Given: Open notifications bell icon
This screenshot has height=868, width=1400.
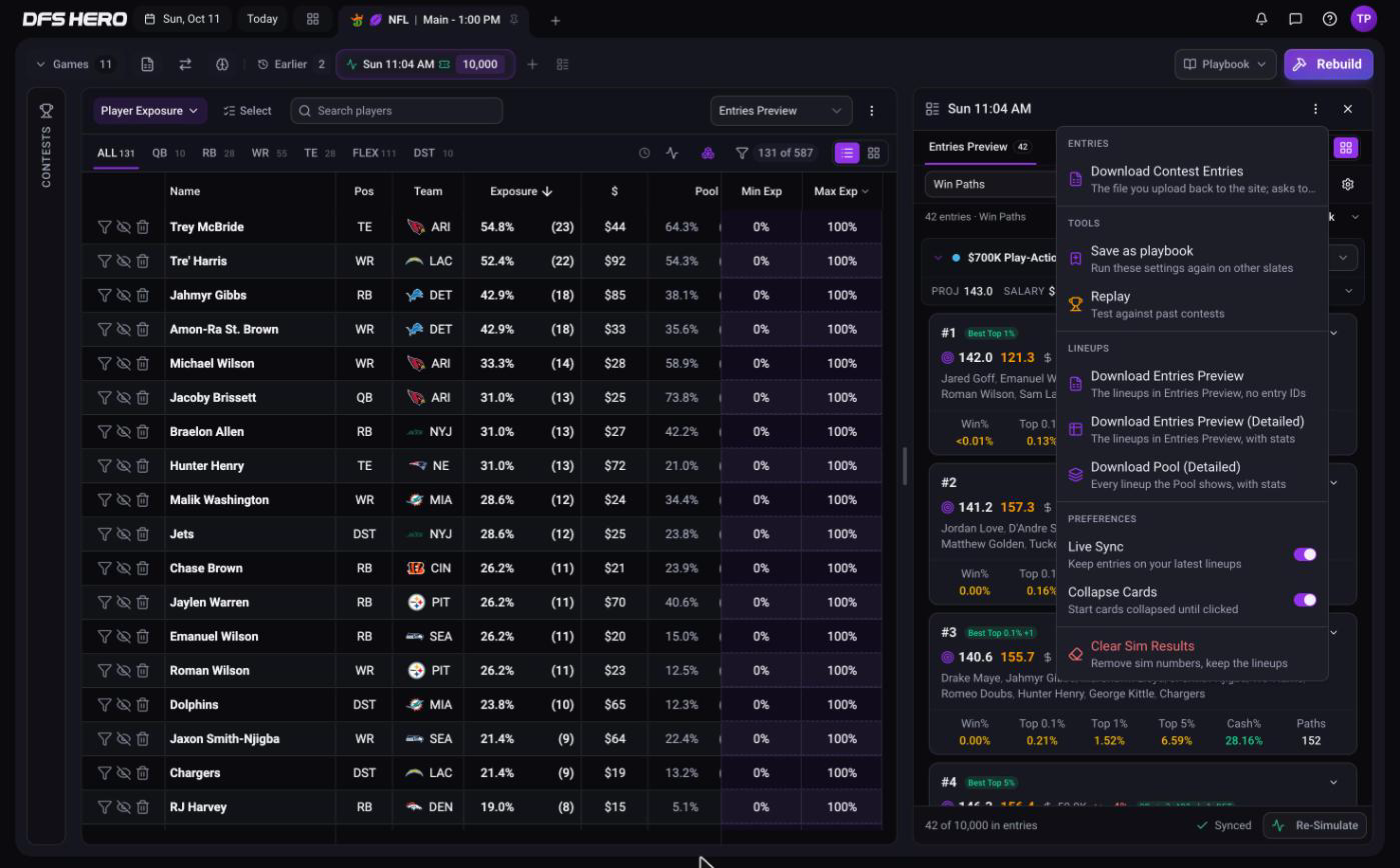Looking at the screenshot, I should tap(1261, 19).
